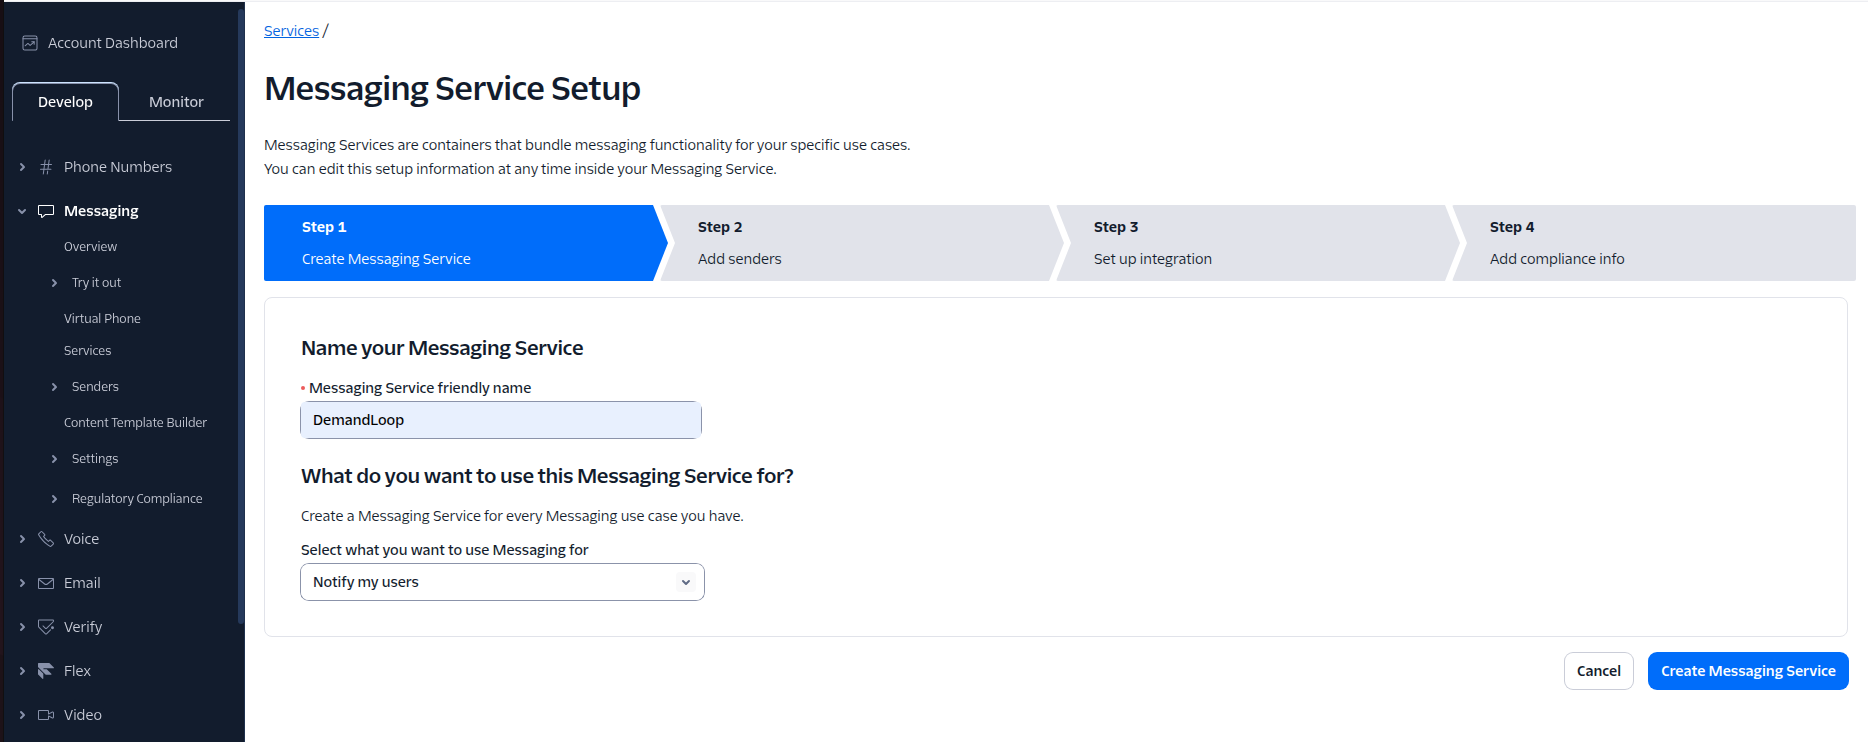This screenshot has height=742, width=1868.
Task: Expand the Phone Numbers section
Action: coord(22,166)
